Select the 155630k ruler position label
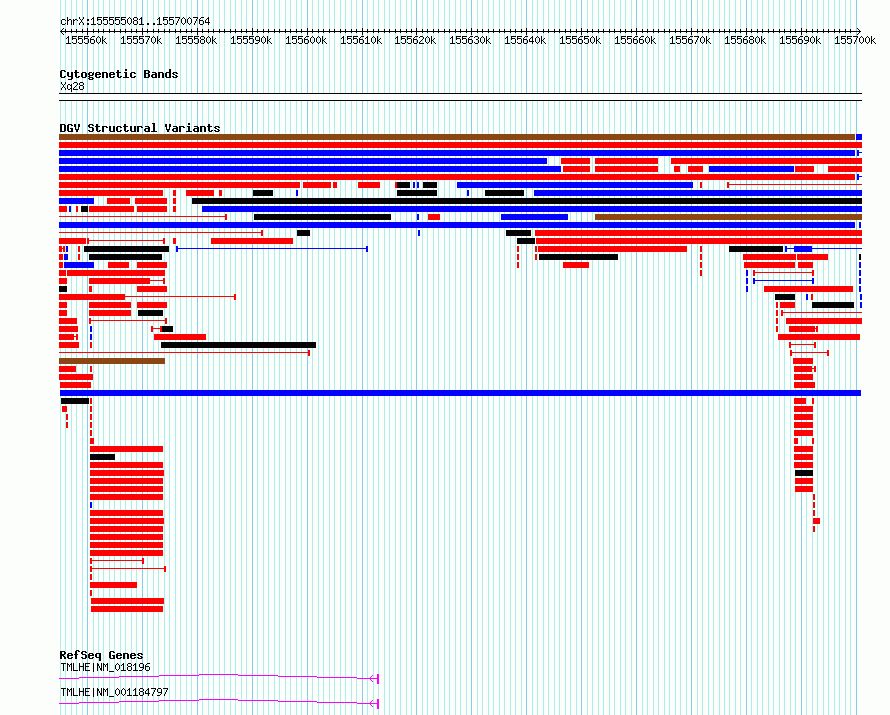 (x=471, y=40)
